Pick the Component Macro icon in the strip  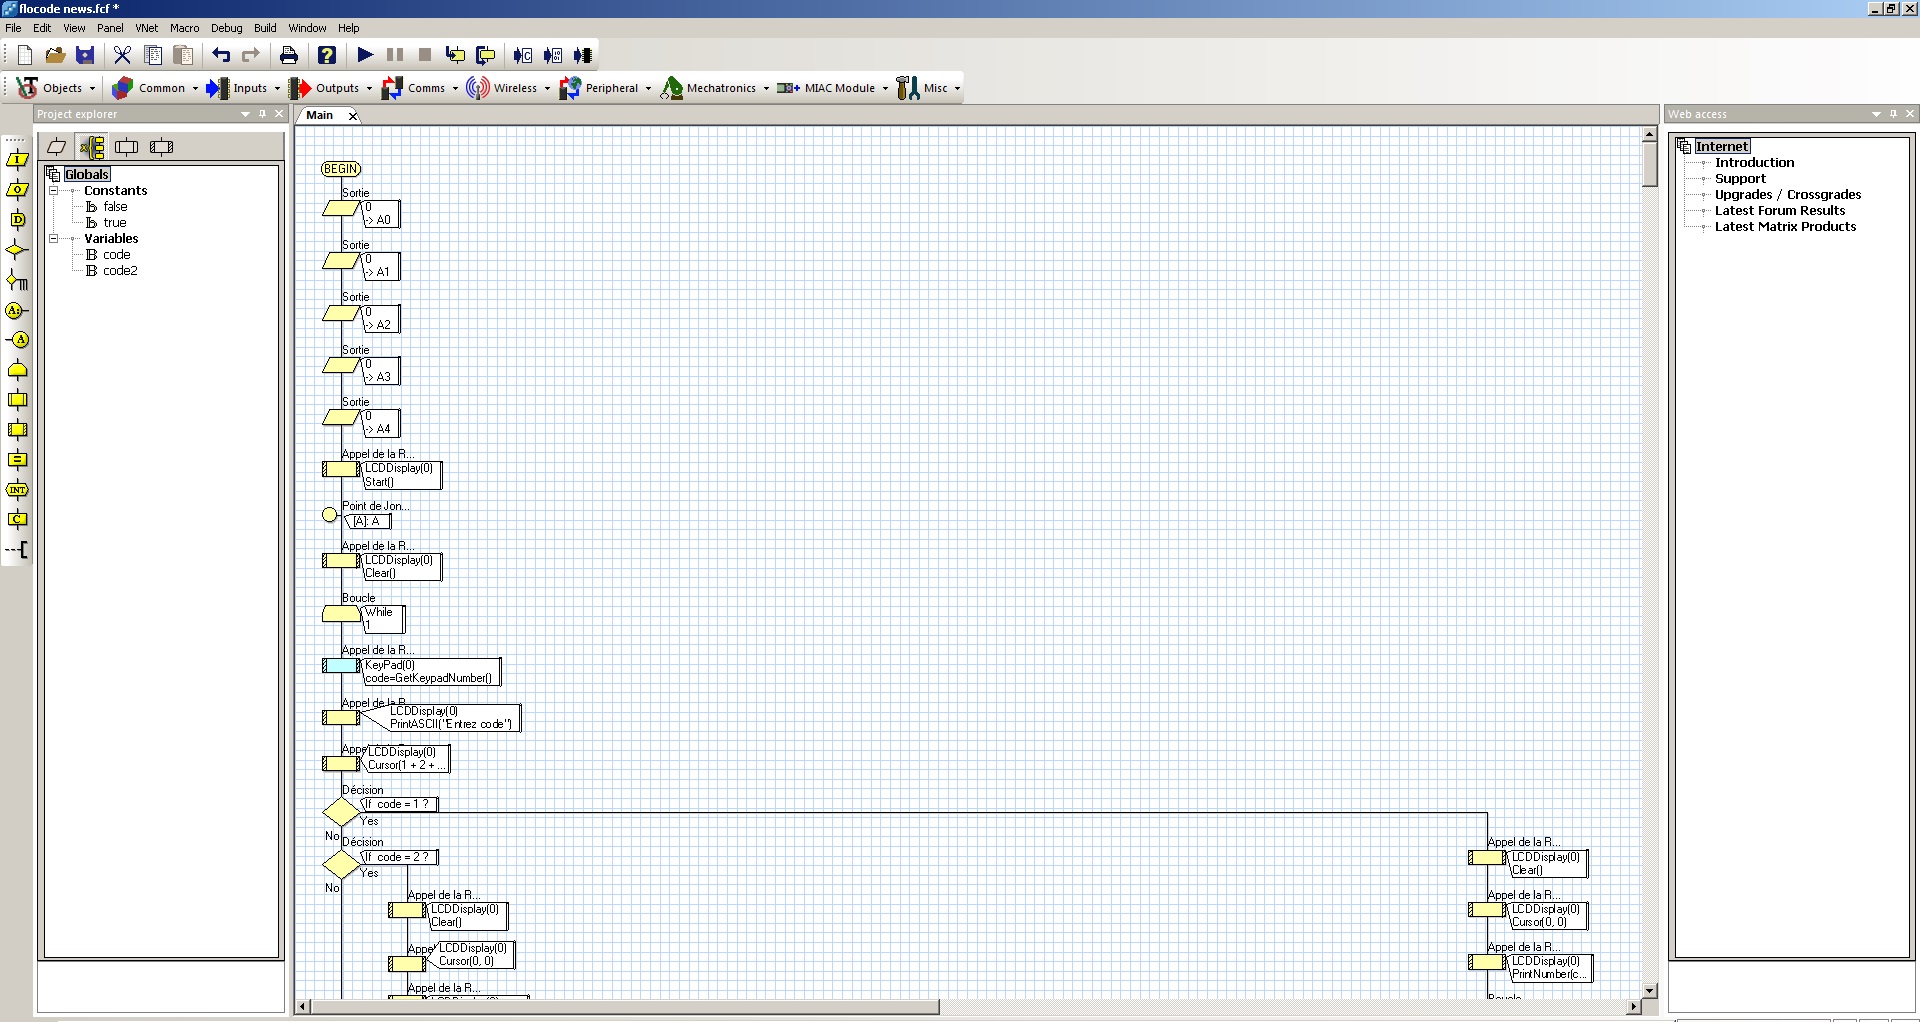[17, 430]
